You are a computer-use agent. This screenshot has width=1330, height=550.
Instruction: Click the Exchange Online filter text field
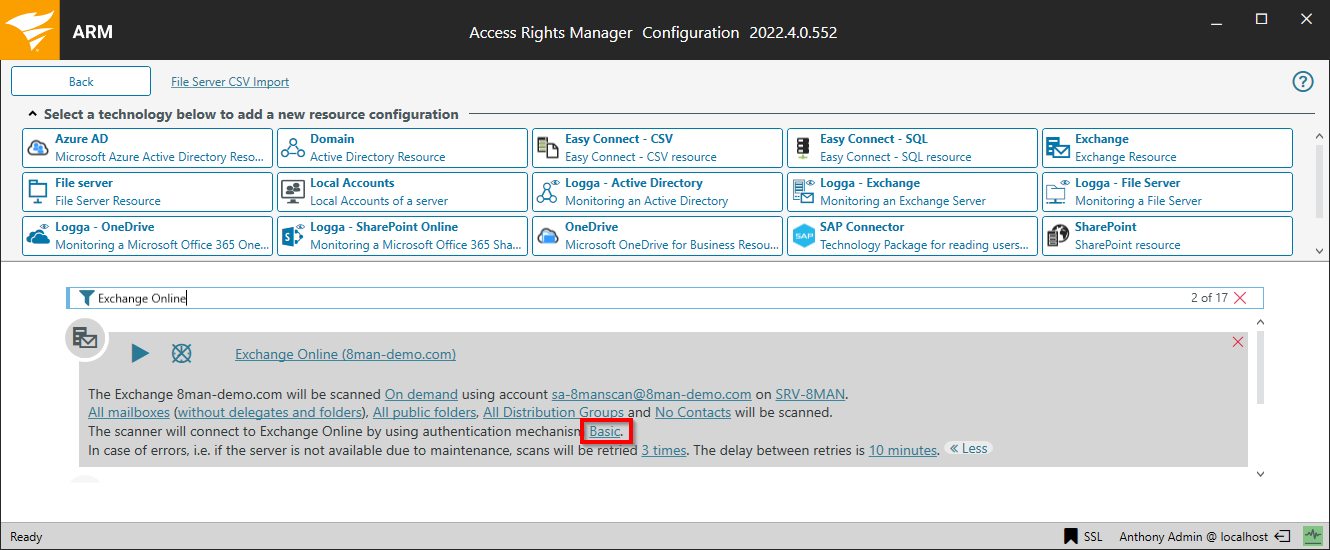[x=600, y=298]
